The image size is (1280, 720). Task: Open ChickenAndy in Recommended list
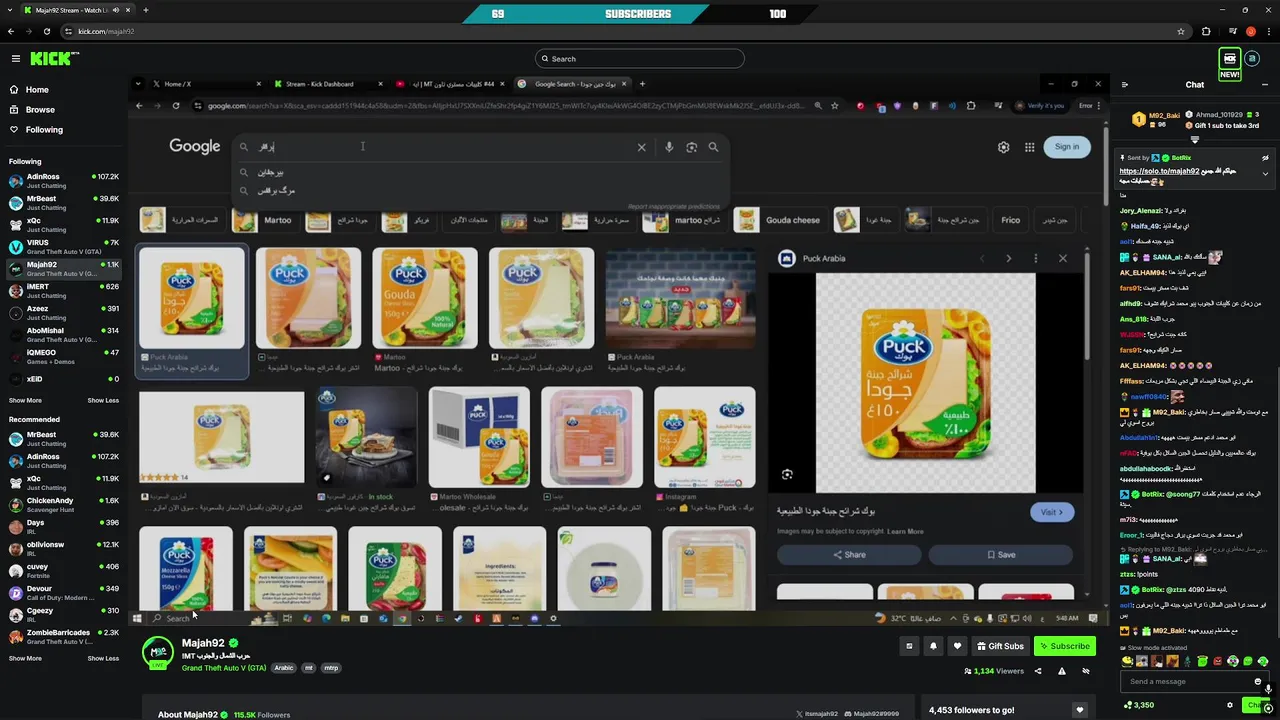64,505
